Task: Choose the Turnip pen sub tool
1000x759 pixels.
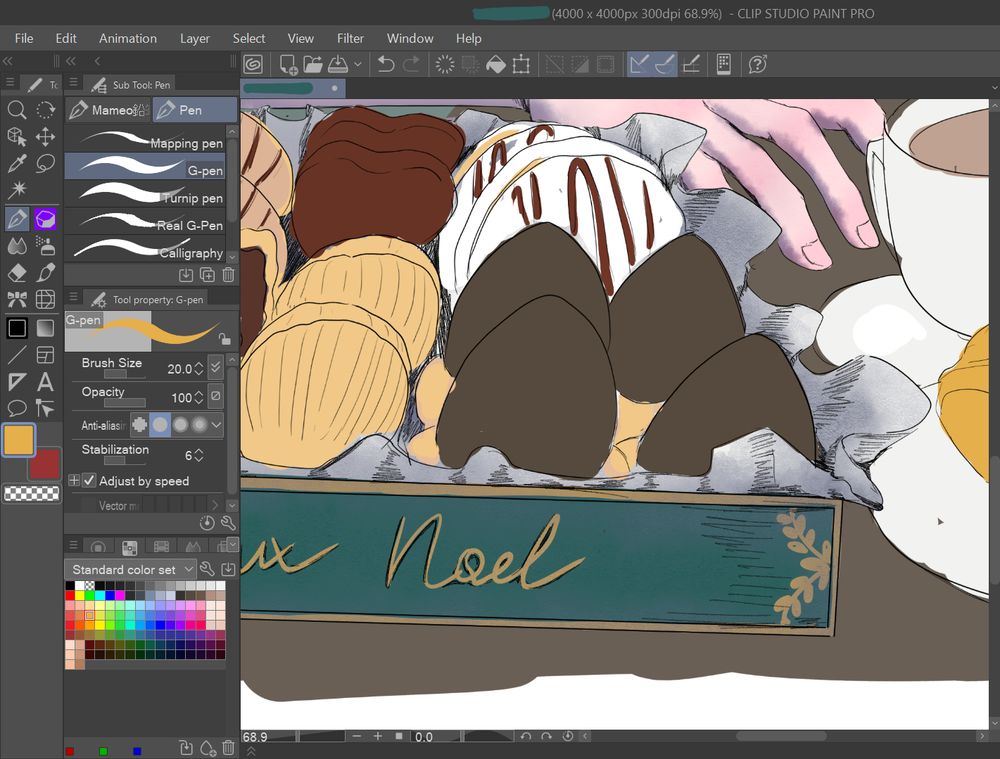Action: tap(150, 197)
